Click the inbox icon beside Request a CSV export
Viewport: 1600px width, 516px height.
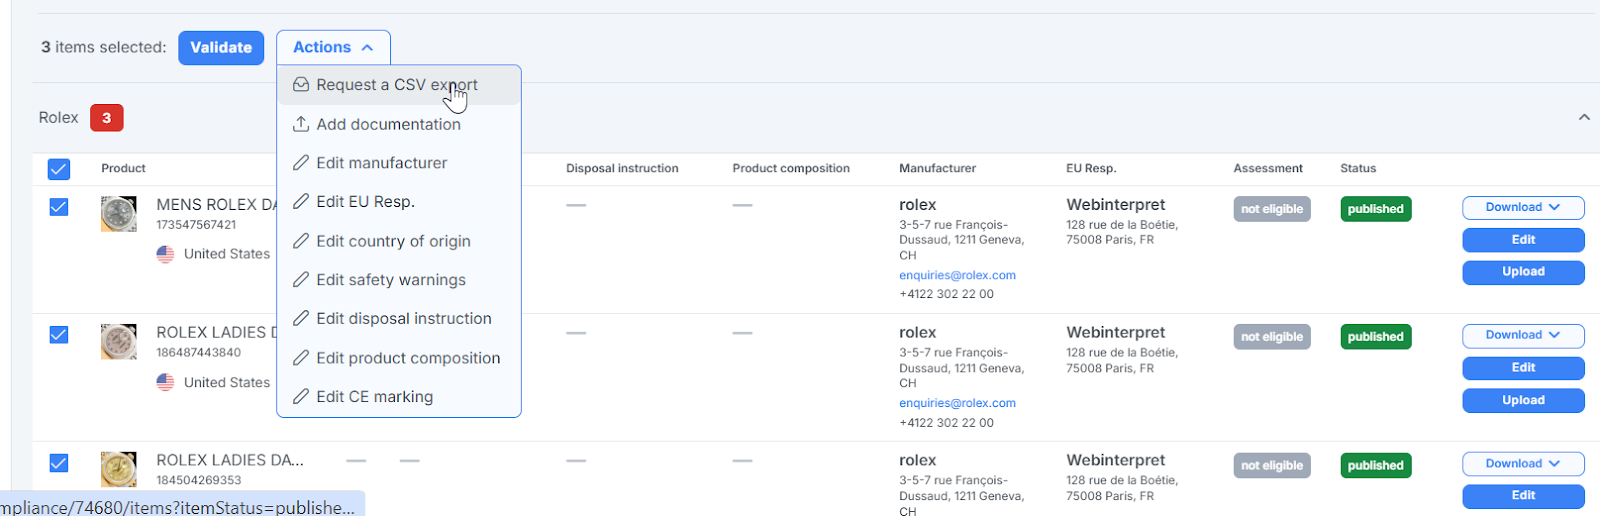(x=300, y=85)
